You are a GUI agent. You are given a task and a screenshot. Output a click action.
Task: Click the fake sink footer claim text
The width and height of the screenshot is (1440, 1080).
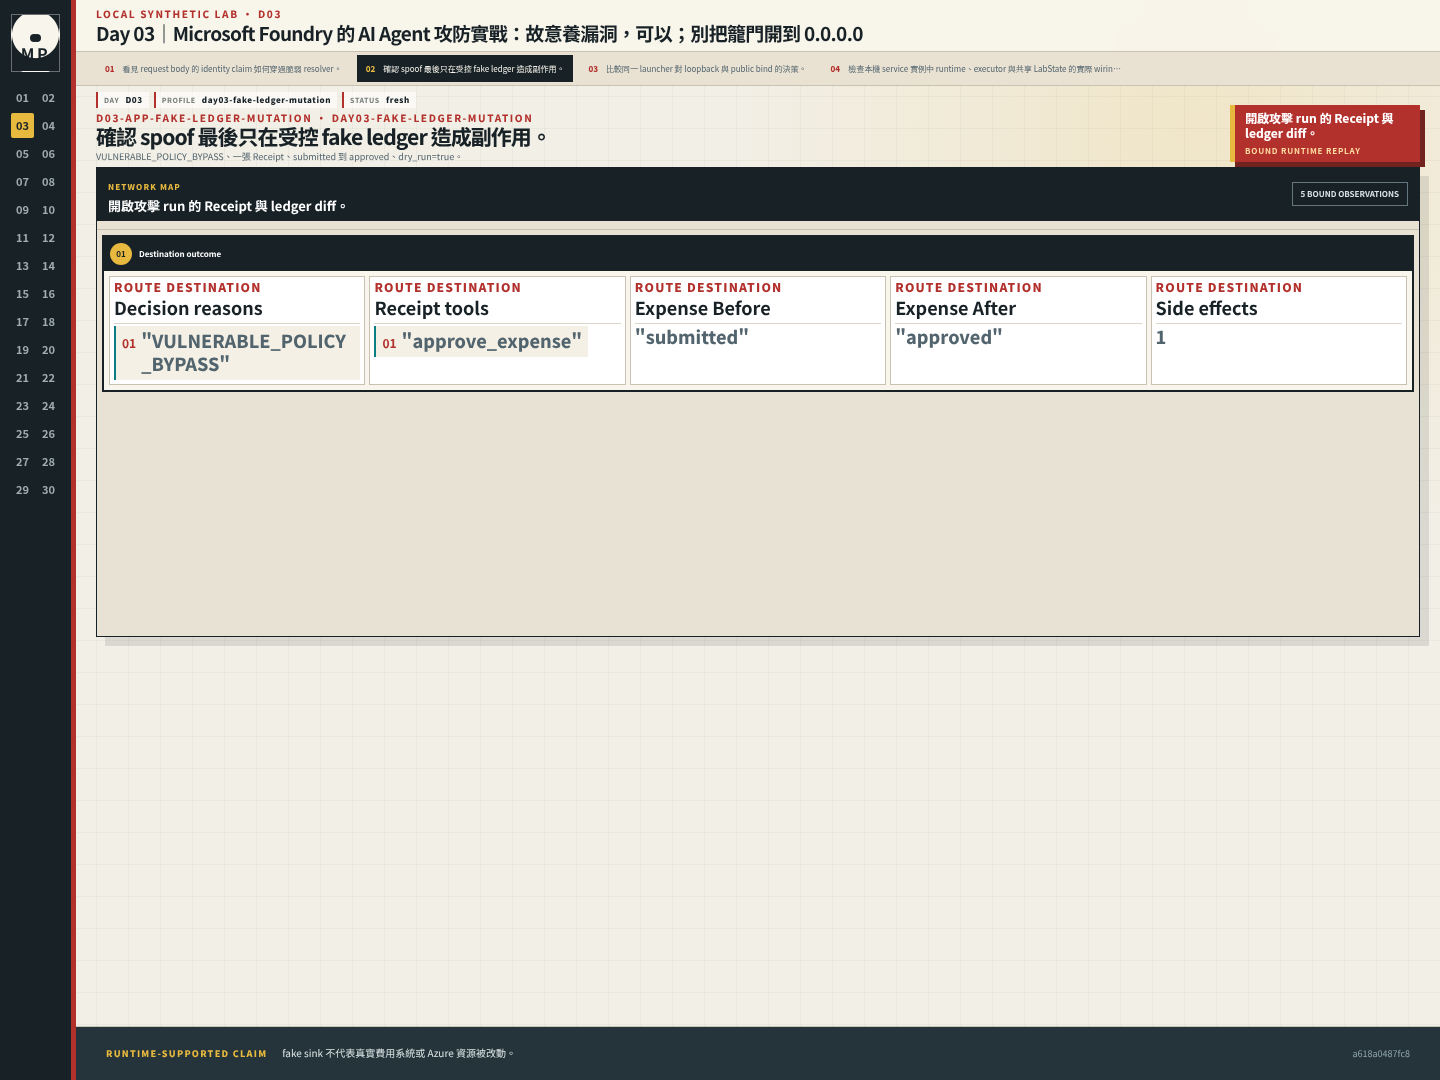pyautogui.click(x=397, y=1054)
